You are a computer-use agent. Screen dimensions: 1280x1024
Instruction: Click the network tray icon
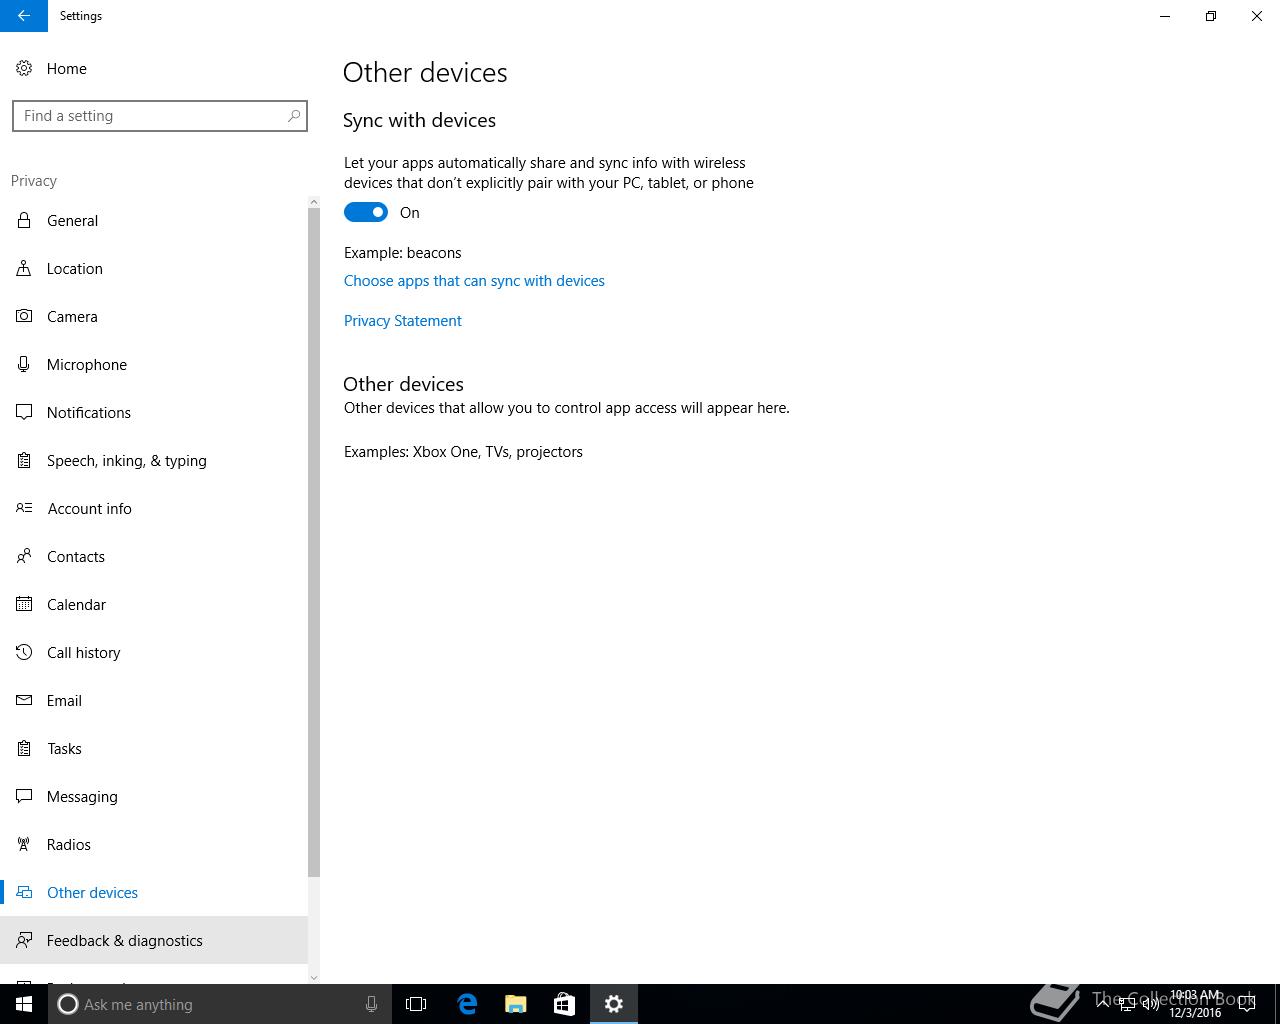(1127, 1004)
